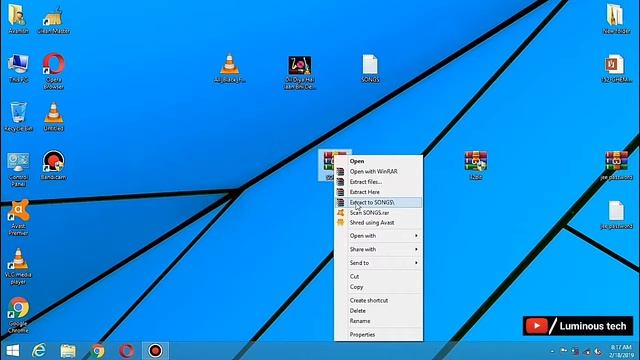Select the blank jee password file

pos(616,214)
